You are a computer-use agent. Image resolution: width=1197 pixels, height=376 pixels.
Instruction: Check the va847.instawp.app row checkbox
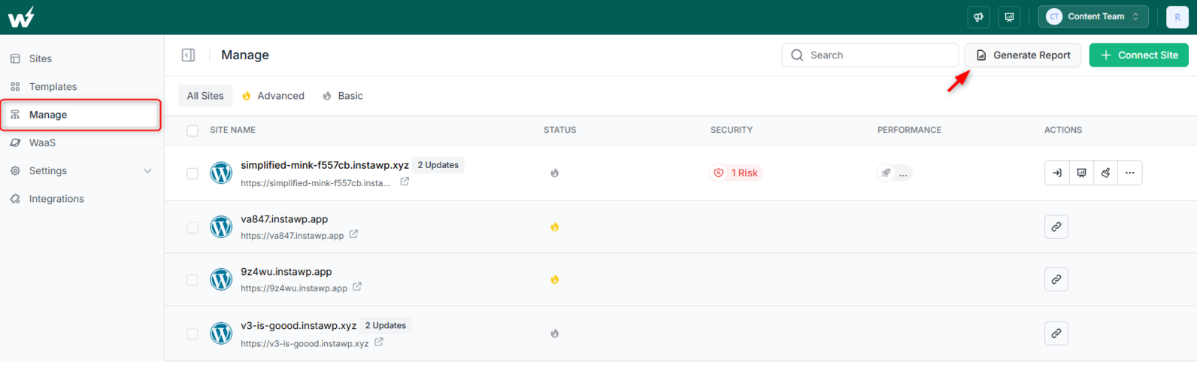192,227
